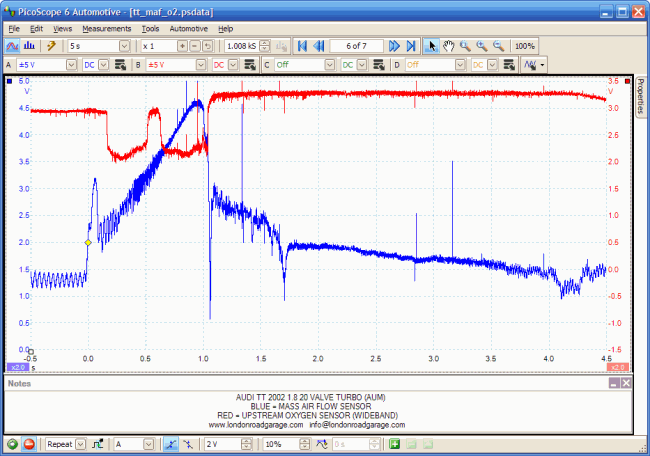Image resolution: width=650 pixels, height=456 pixels.
Task: Toggle falling edge trigger button
Action: click(x=189, y=443)
